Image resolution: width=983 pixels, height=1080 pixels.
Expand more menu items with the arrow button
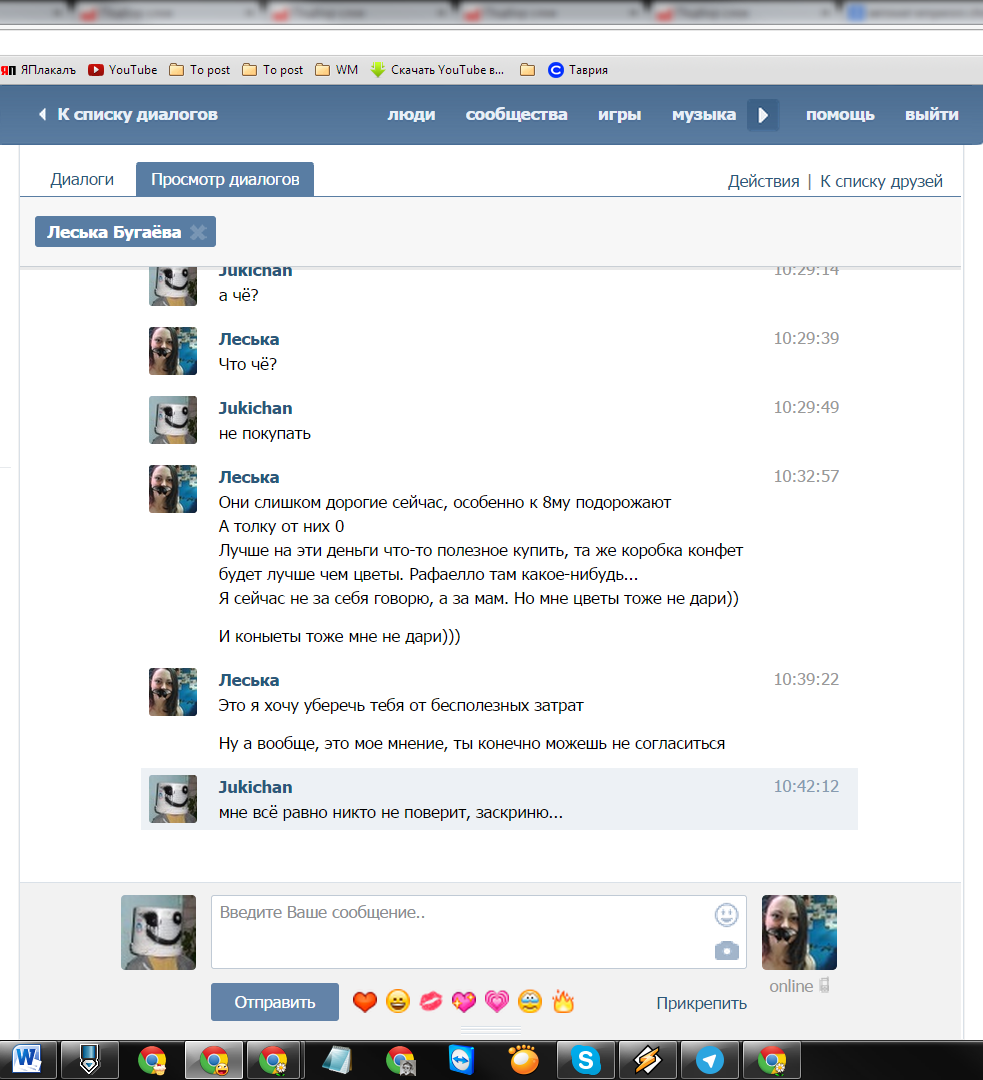pos(763,115)
